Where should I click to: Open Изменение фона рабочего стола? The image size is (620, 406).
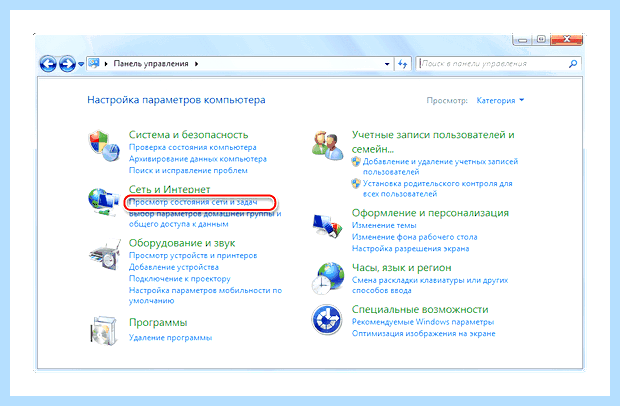(x=414, y=237)
